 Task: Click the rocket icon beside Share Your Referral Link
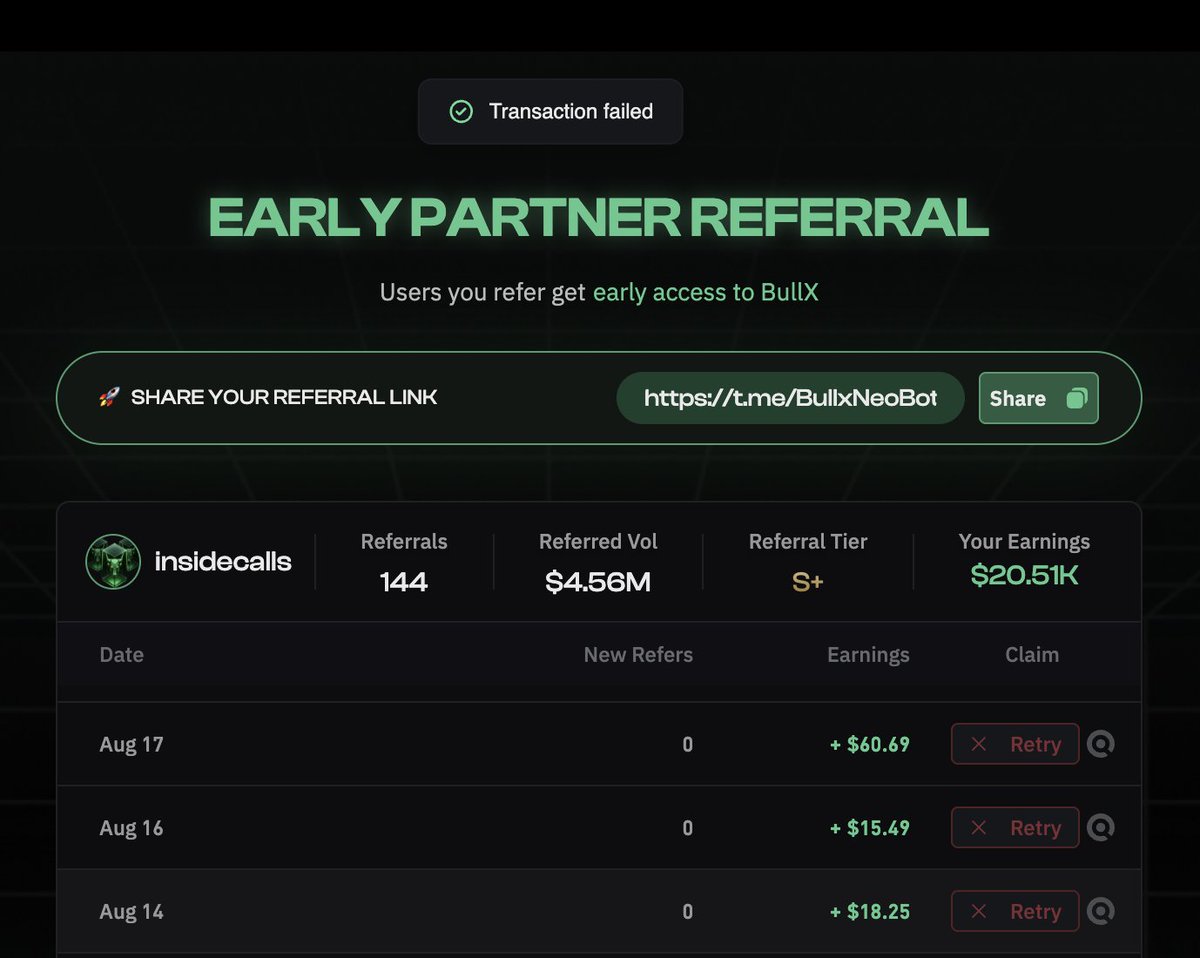point(109,398)
